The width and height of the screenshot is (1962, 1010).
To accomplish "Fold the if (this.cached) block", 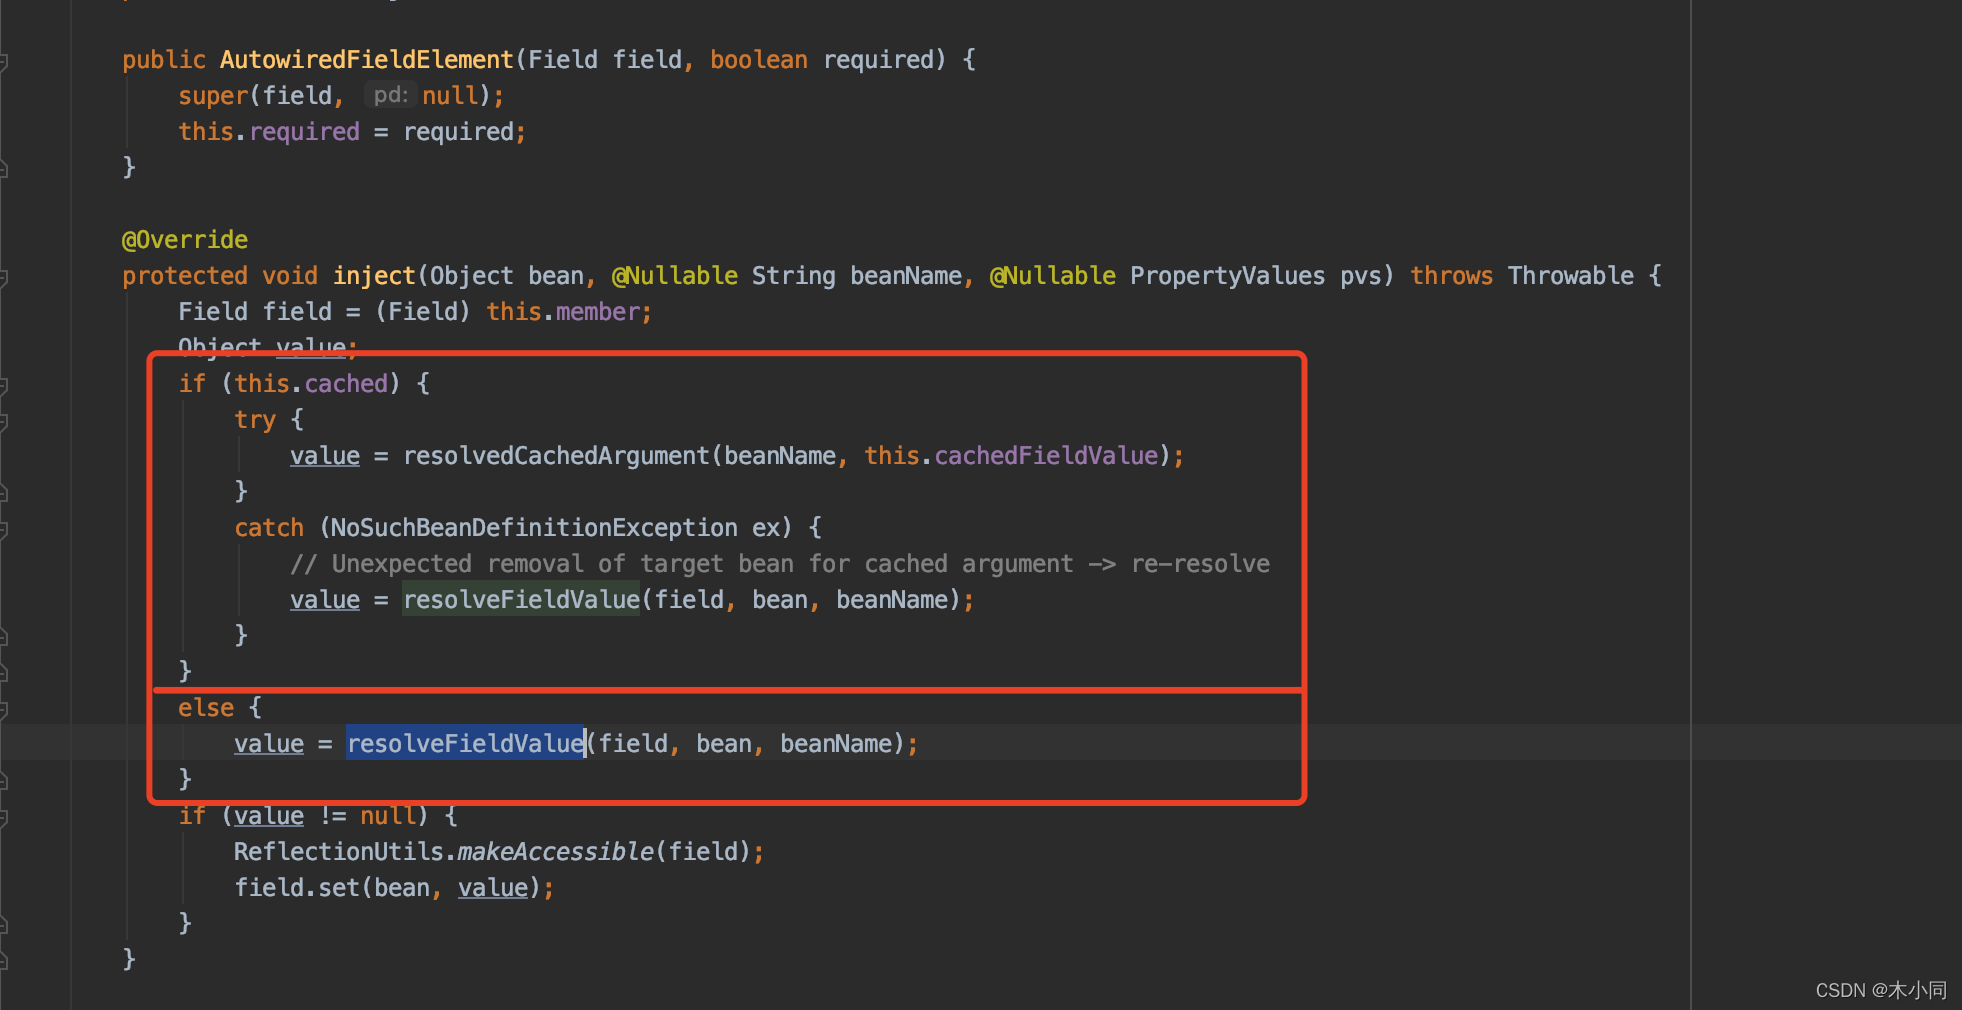I will click(x=3, y=385).
